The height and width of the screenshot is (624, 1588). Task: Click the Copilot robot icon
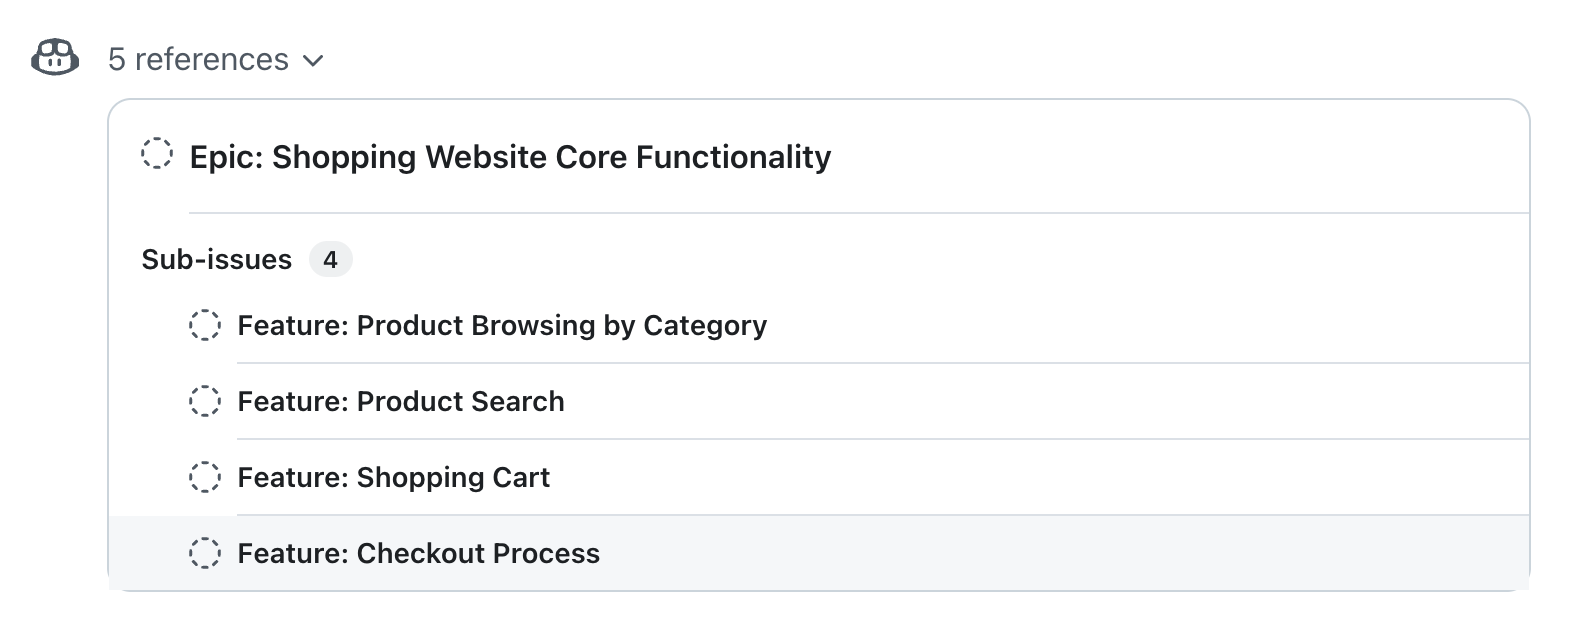(x=53, y=60)
